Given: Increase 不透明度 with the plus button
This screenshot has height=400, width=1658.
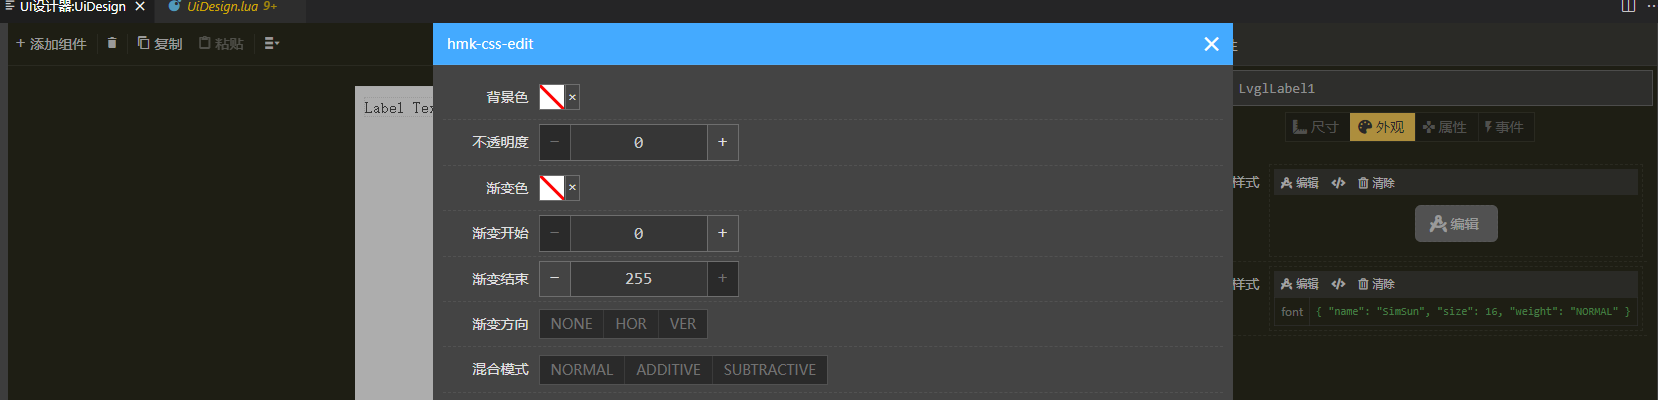Looking at the screenshot, I should 722,142.
